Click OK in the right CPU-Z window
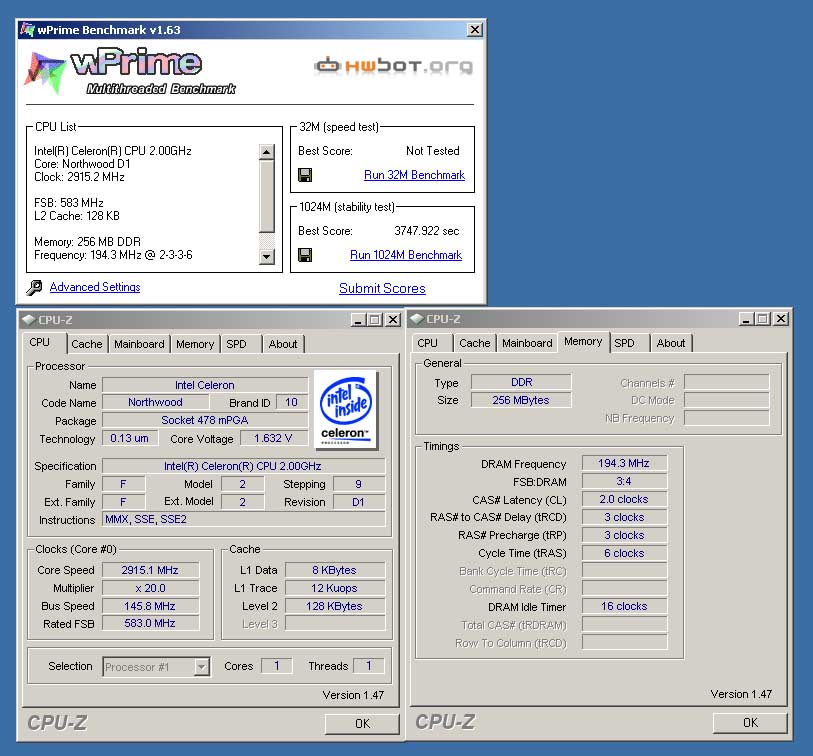The image size is (813, 756). [x=750, y=723]
